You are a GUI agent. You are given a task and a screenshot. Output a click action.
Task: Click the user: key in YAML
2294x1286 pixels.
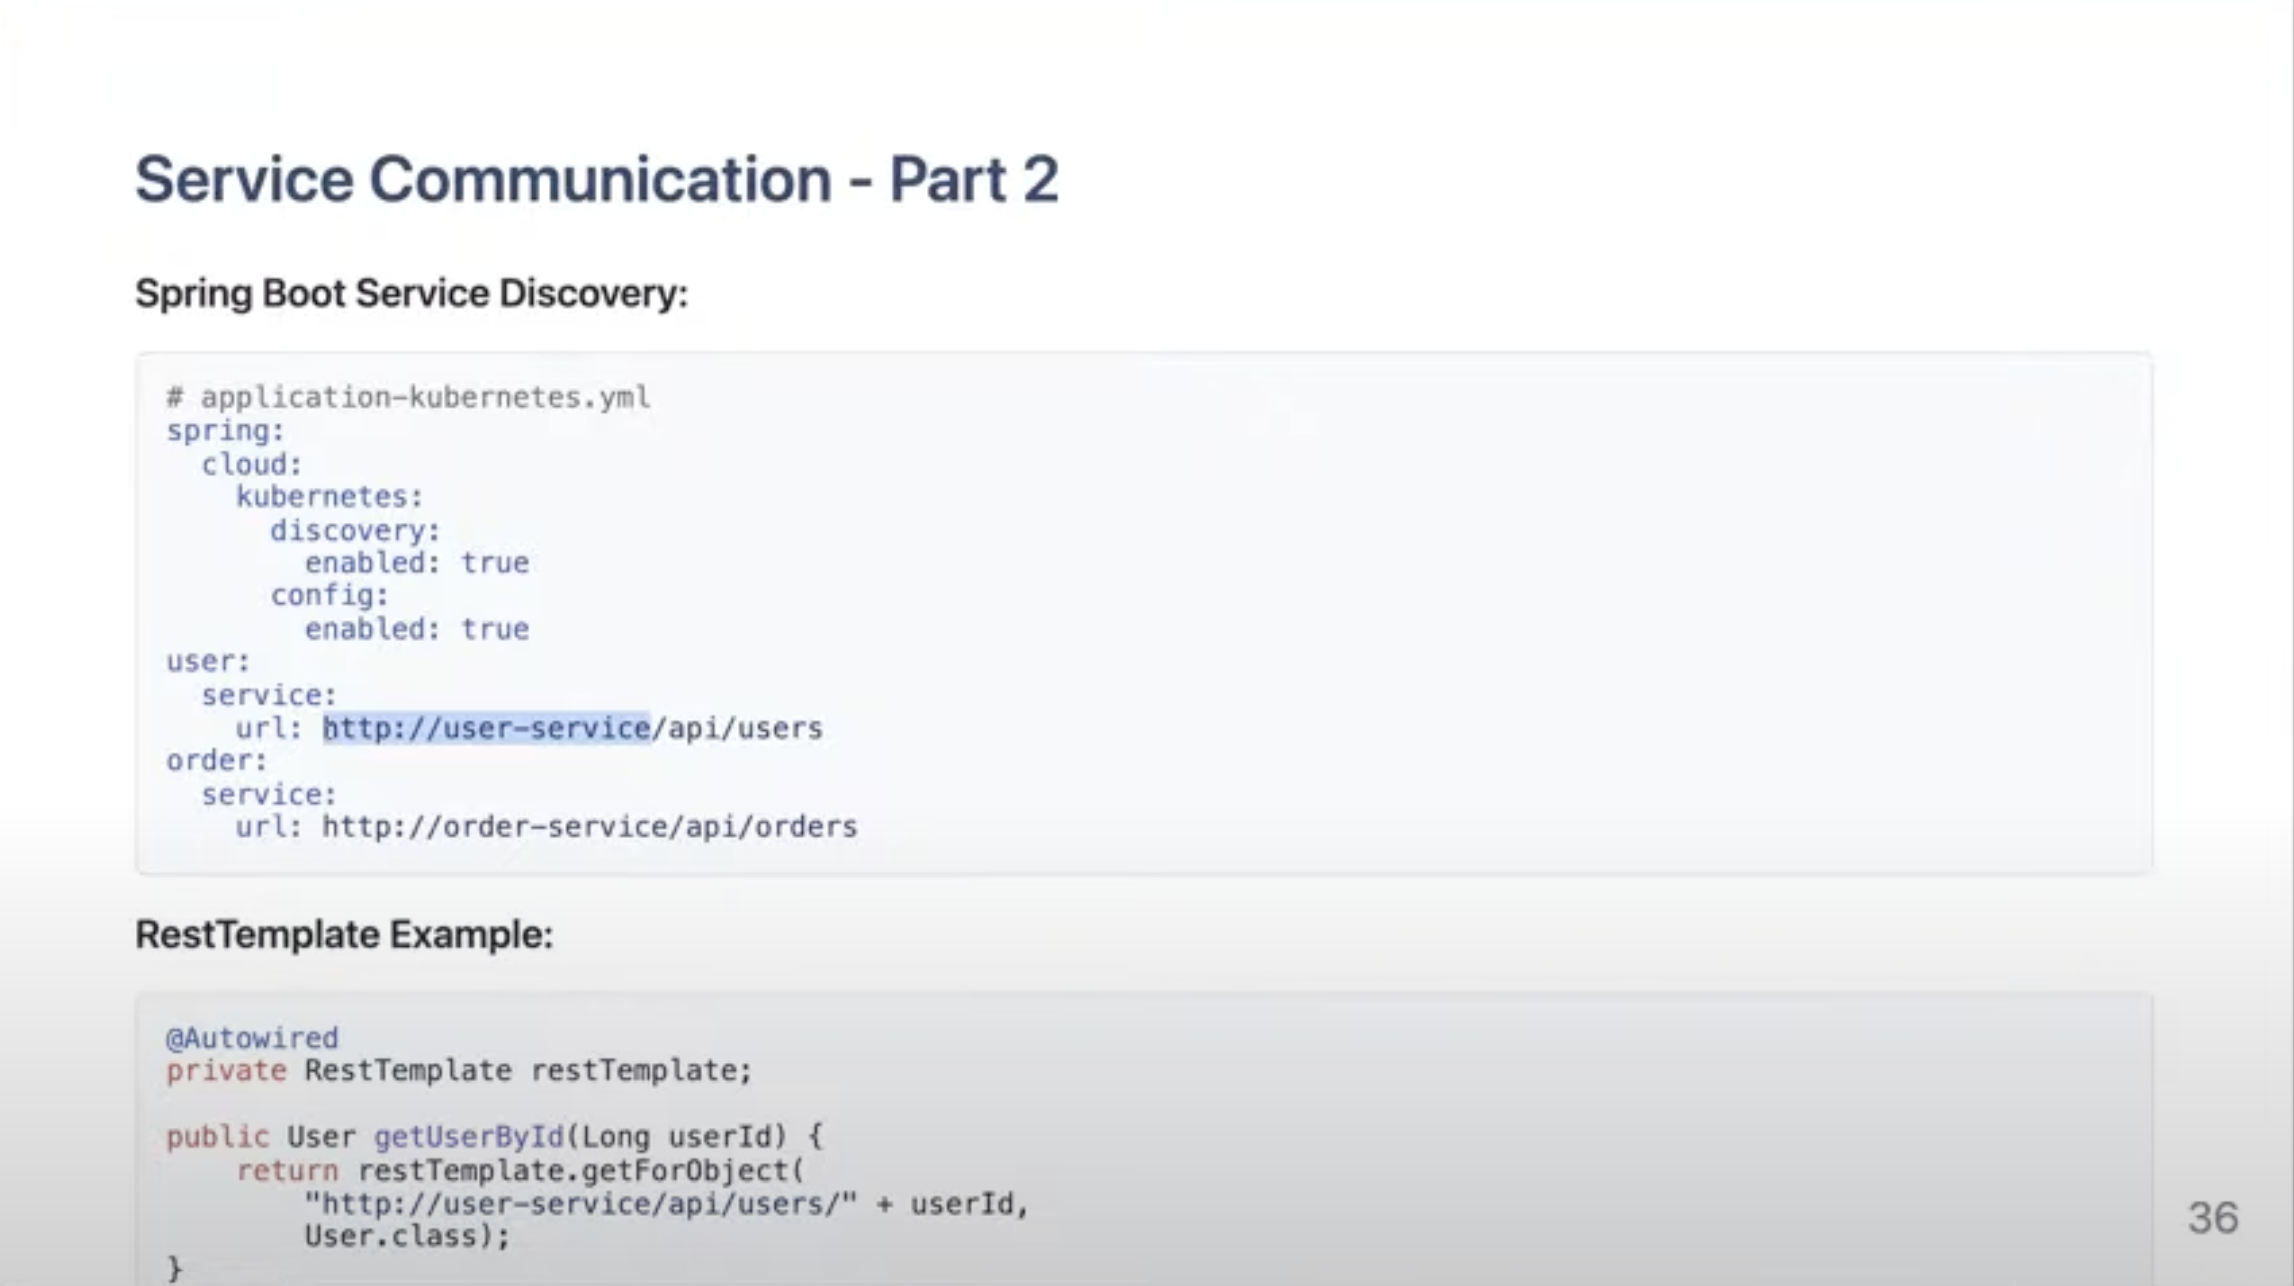(x=208, y=662)
